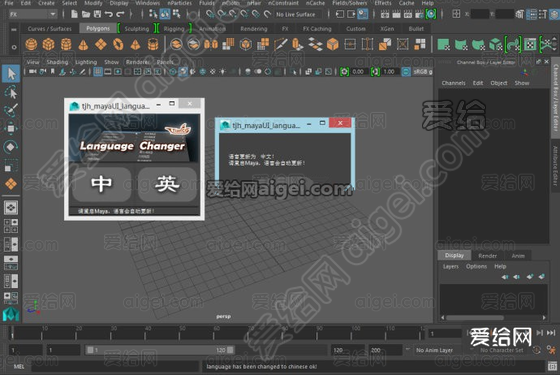Choose the Lasso select tool
The image size is (560, 375).
[x=11, y=92]
